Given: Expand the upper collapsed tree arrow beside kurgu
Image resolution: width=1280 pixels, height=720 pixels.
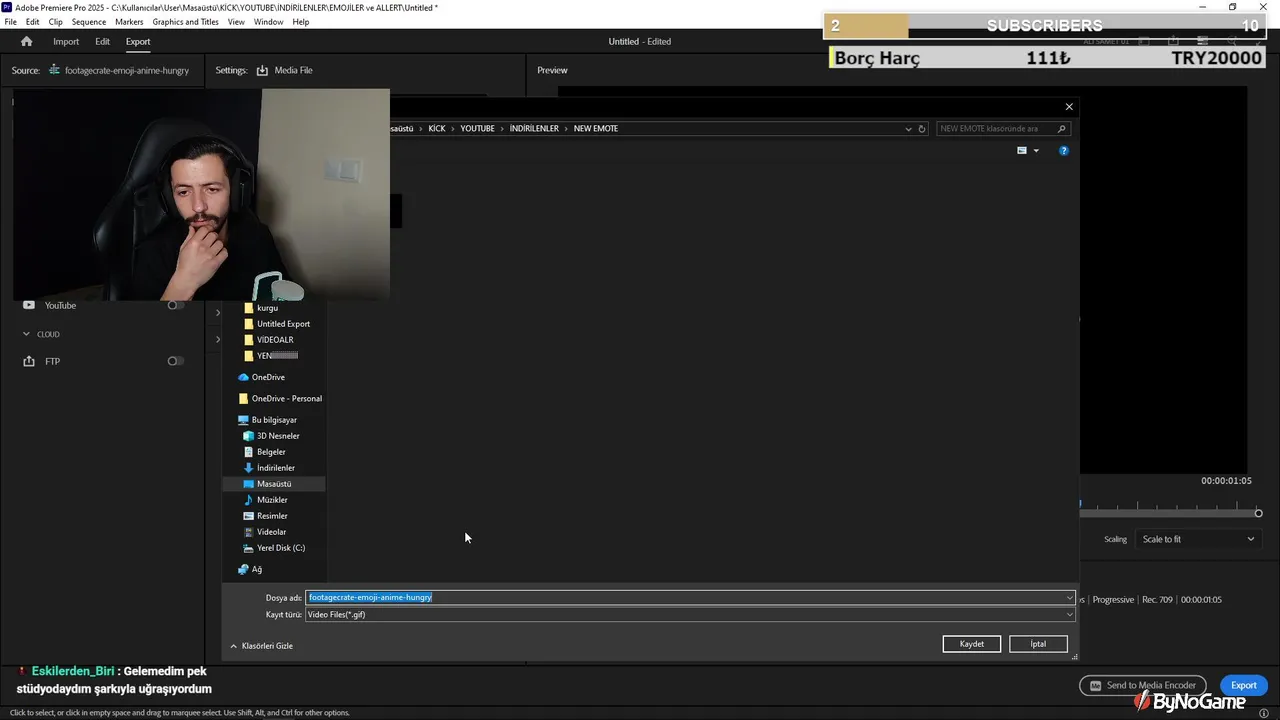Looking at the screenshot, I should click(218, 313).
